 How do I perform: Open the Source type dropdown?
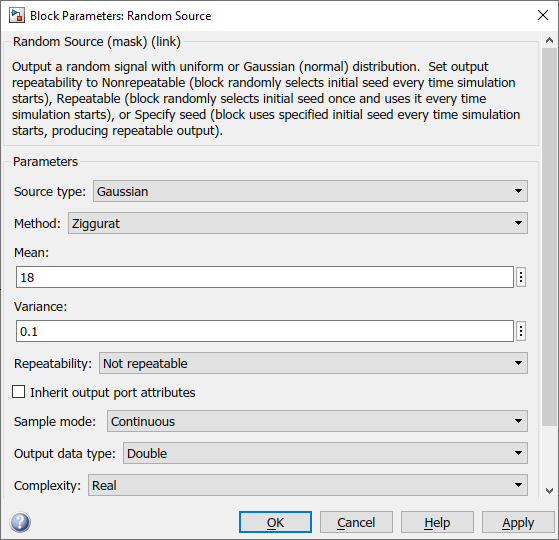point(310,191)
